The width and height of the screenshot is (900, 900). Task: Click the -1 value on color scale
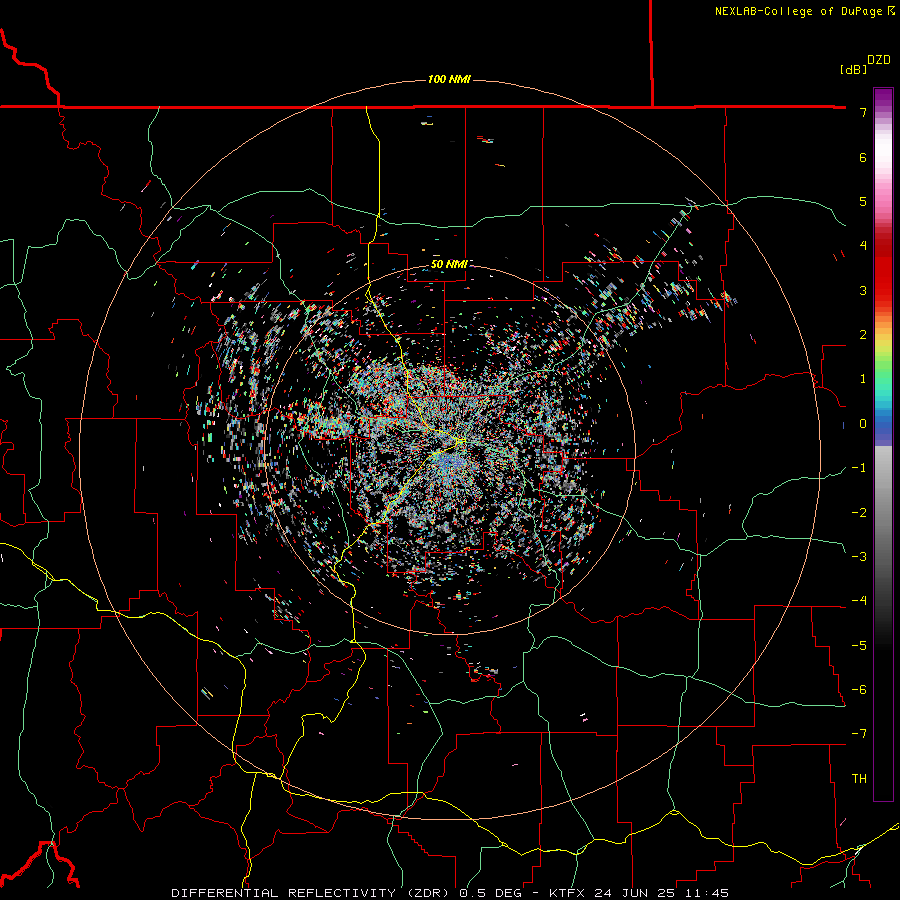point(859,468)
